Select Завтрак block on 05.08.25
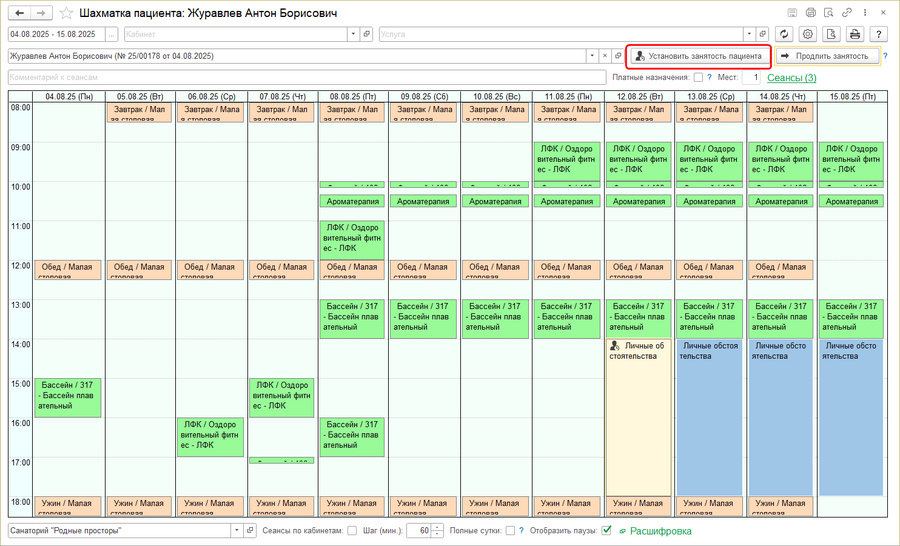The width and height of the screenshot is (900, 546). click(139, 112)
